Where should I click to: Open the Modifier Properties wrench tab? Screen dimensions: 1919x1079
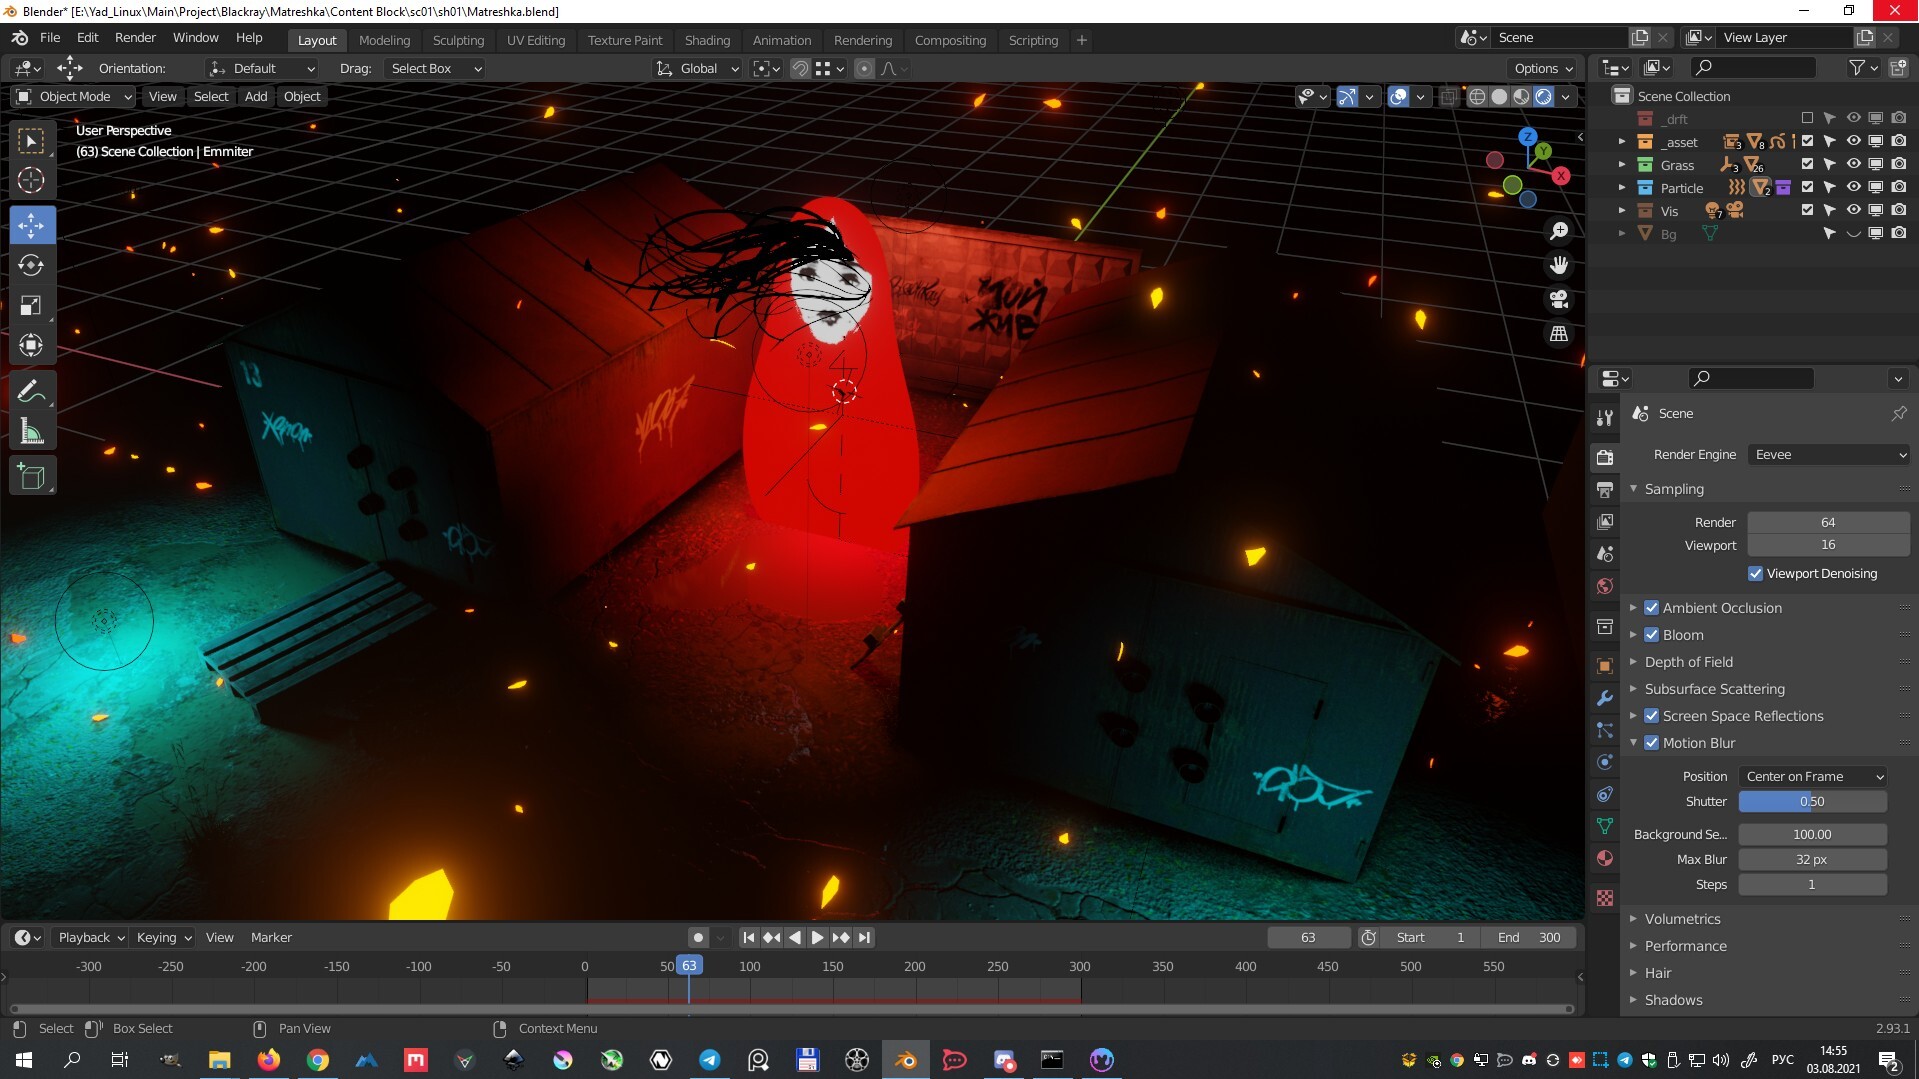point(1604,697)
